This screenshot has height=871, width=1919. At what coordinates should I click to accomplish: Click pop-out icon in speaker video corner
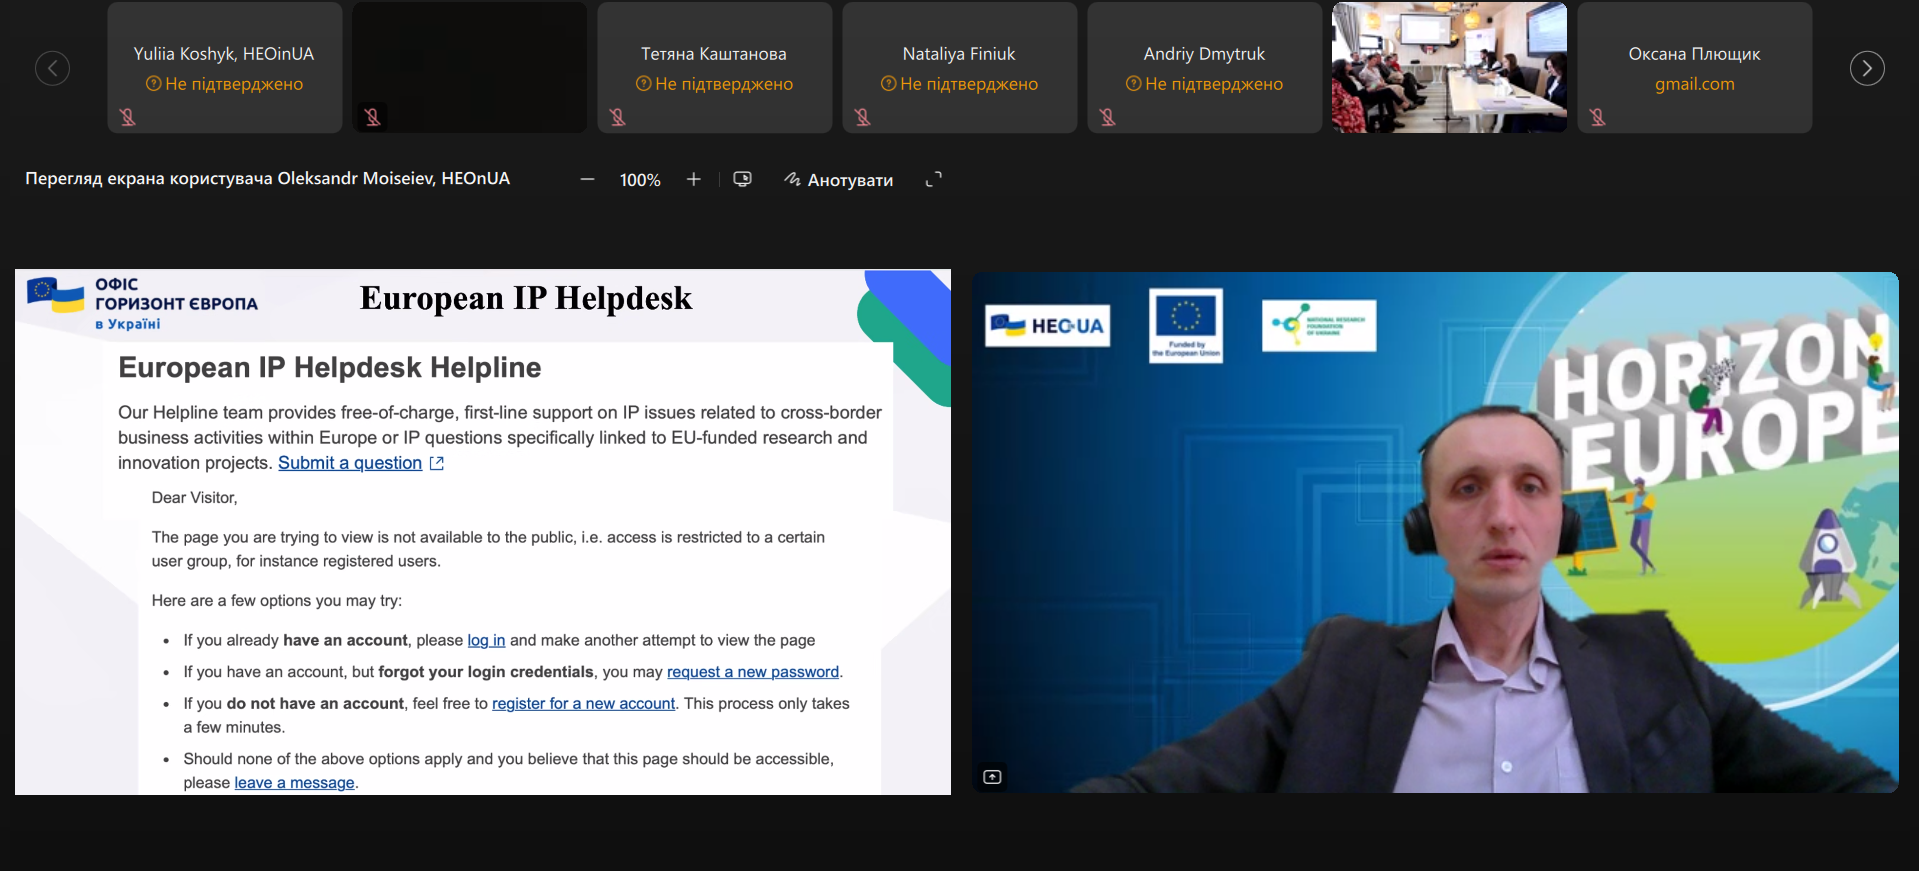click(992, 776)
